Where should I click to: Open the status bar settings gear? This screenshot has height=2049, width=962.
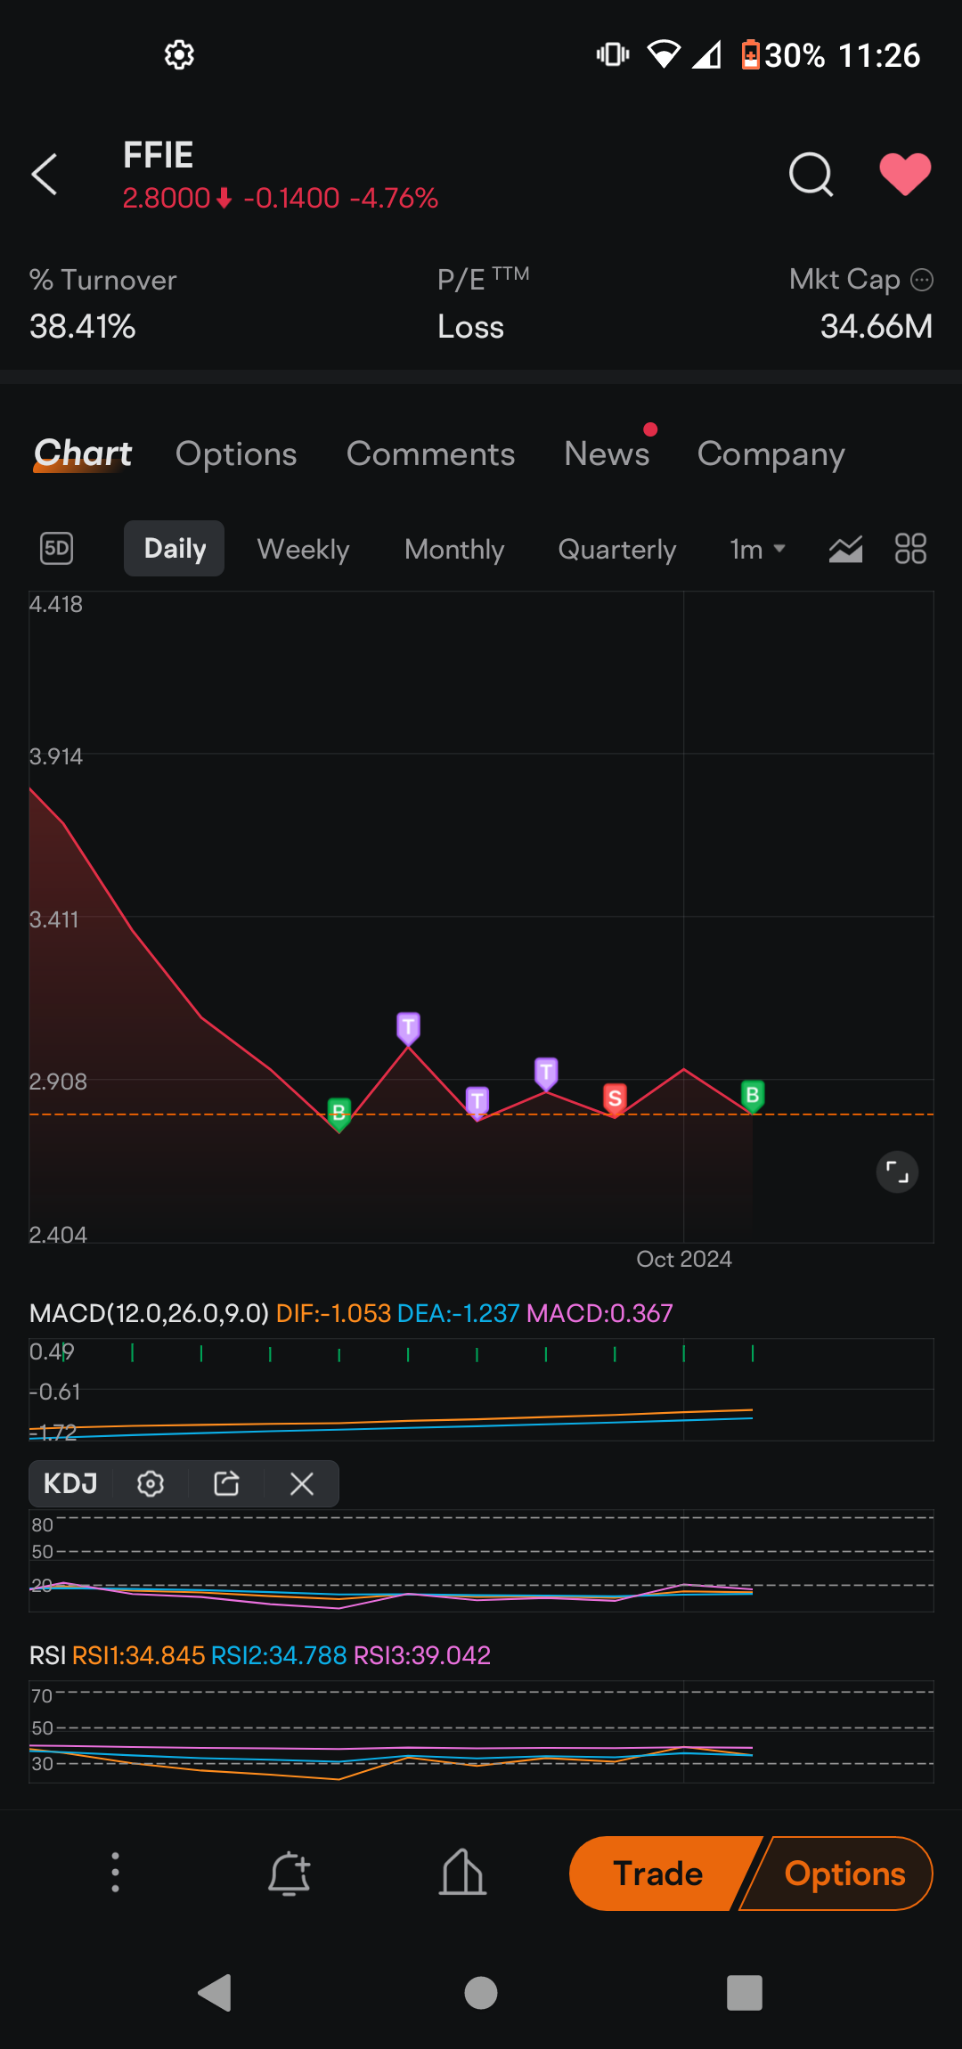coord(179,55)
